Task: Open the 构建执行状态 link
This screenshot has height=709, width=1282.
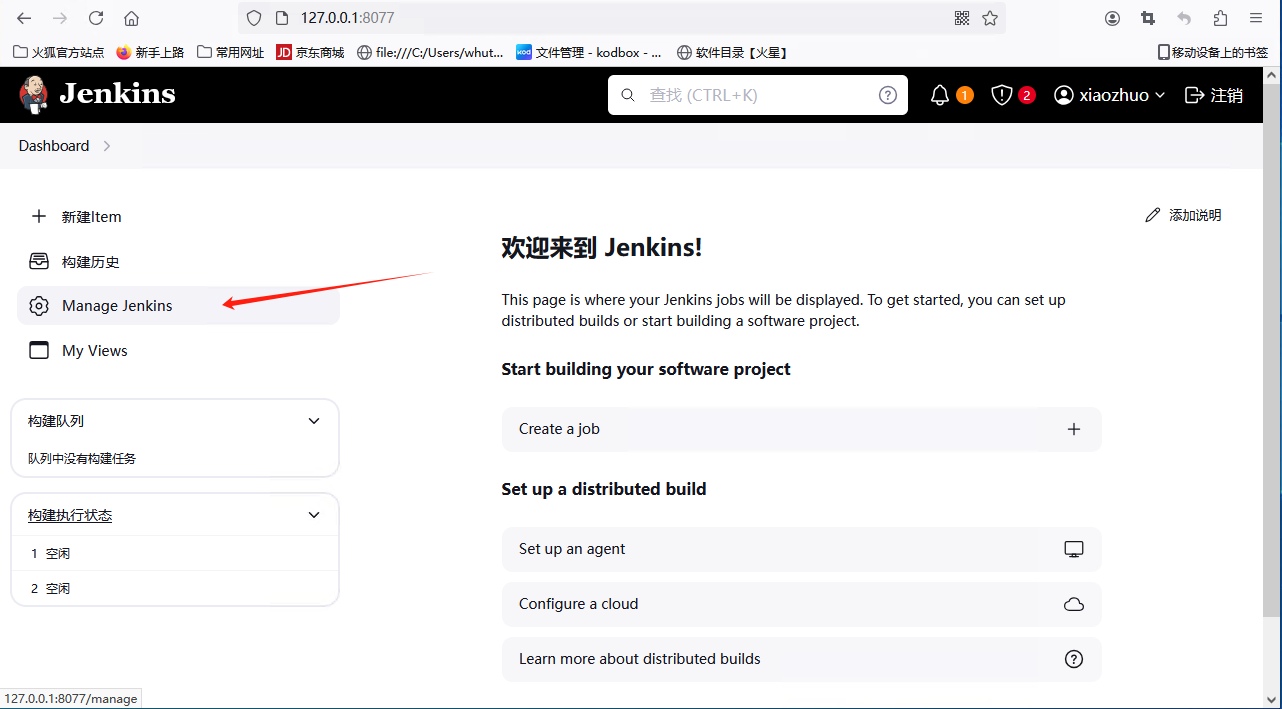Action: (70, 516)
